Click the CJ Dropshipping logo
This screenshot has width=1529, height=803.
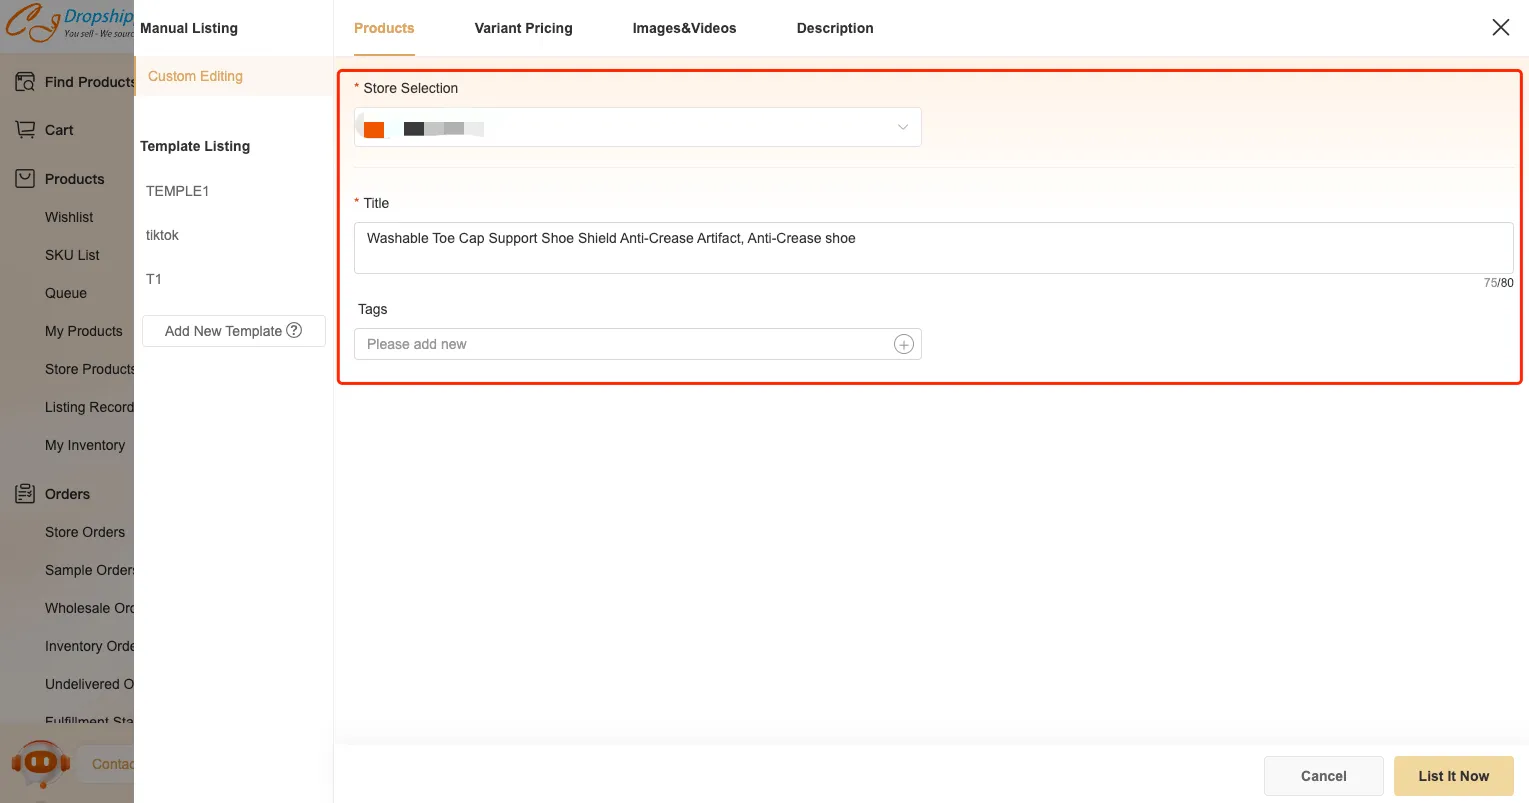(x=67, y=24)
